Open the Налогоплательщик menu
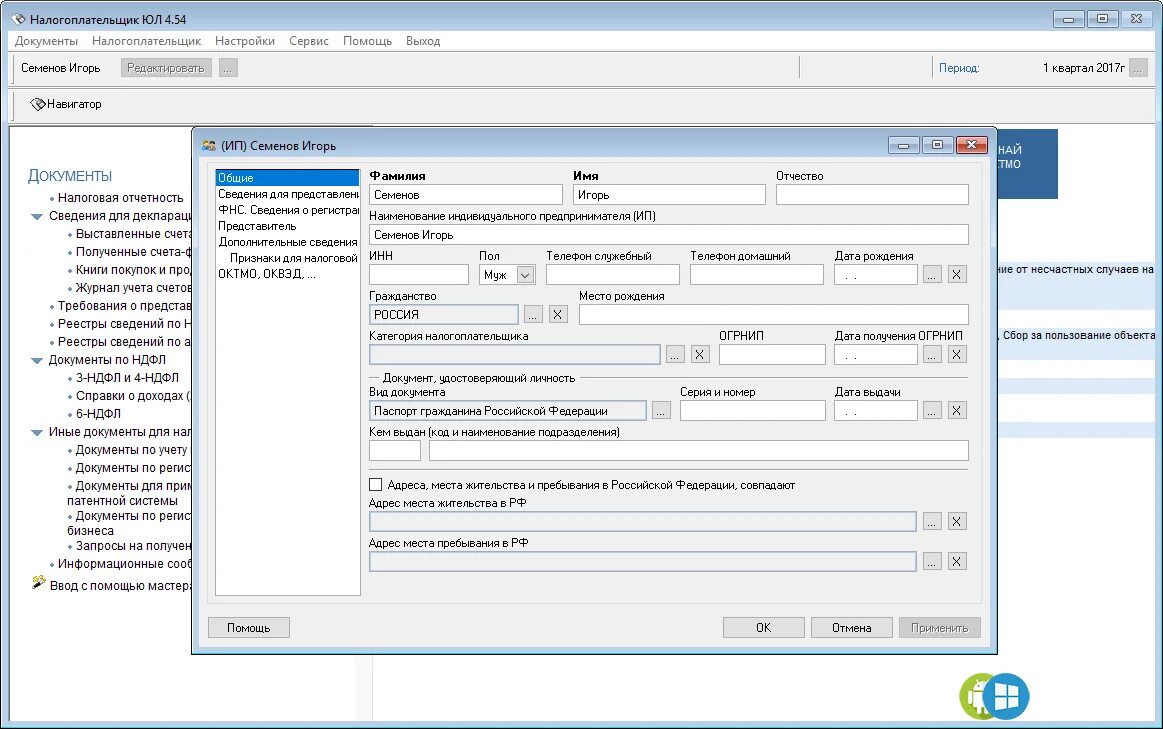 point(146,41)
